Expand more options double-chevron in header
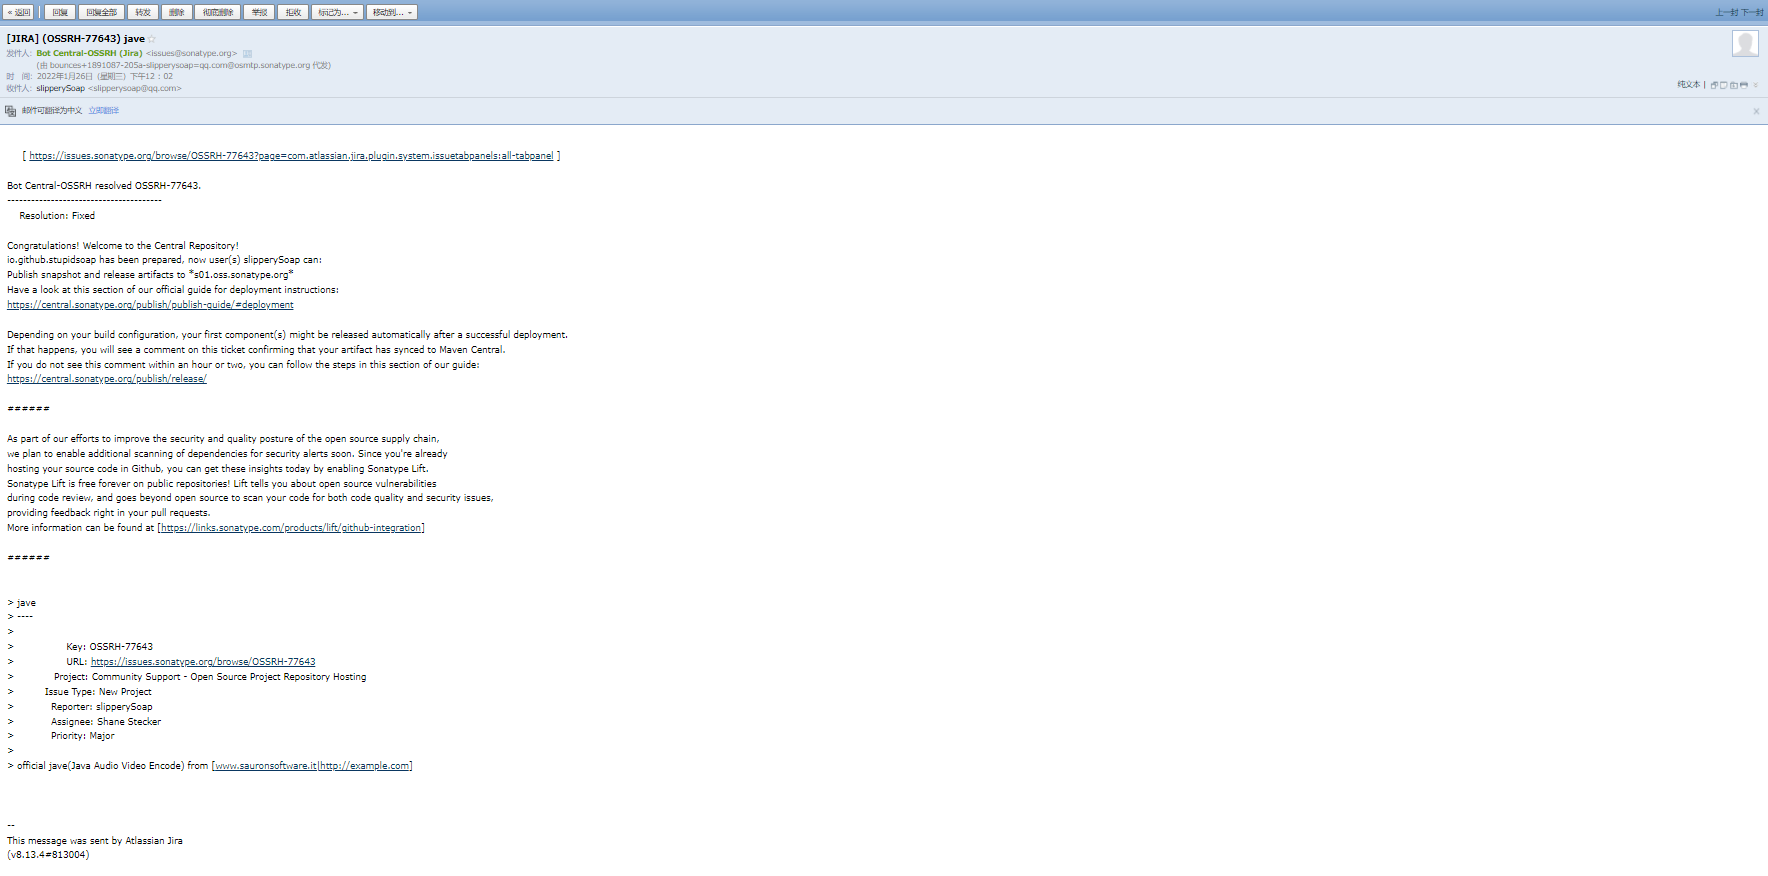1768x876 pixels. click(1755, 85)
